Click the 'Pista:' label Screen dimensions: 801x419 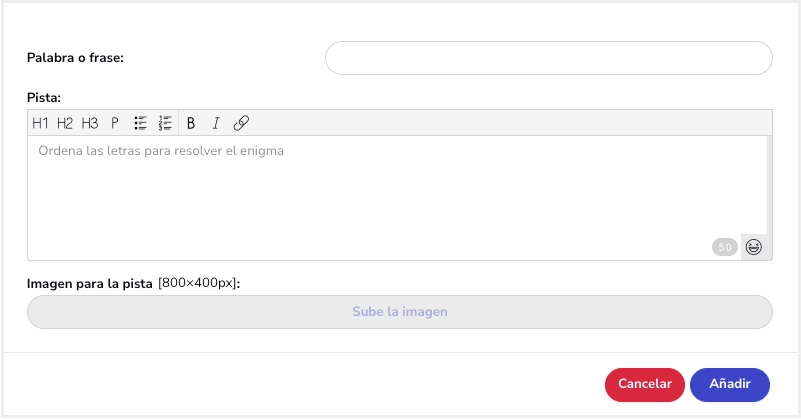(44, 98)
